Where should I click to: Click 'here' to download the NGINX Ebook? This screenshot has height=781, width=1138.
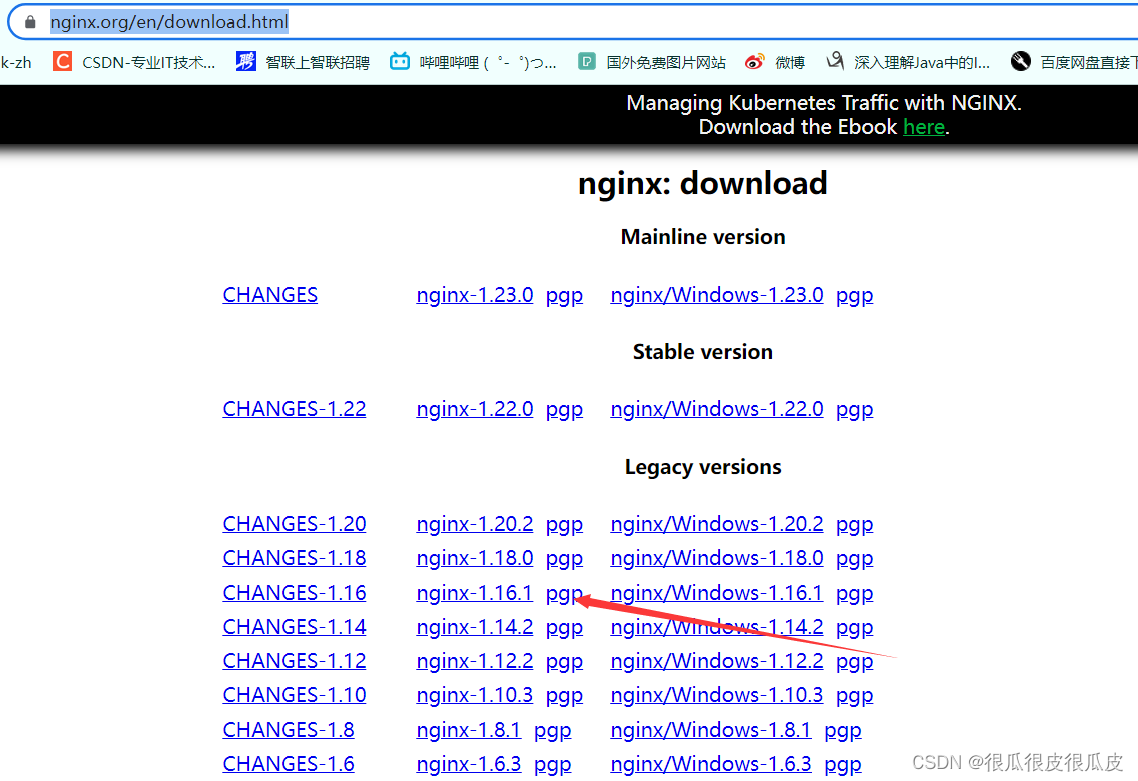923,127
